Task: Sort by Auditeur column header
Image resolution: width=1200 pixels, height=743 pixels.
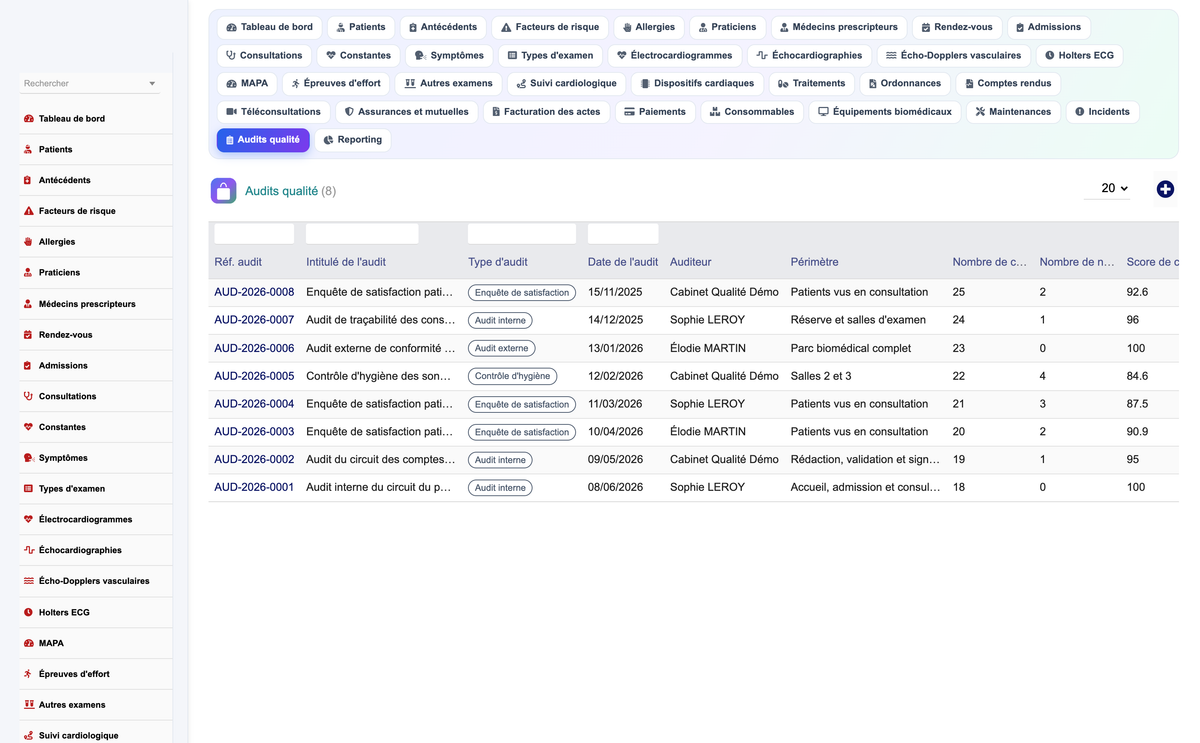Action: coord(690,262)
